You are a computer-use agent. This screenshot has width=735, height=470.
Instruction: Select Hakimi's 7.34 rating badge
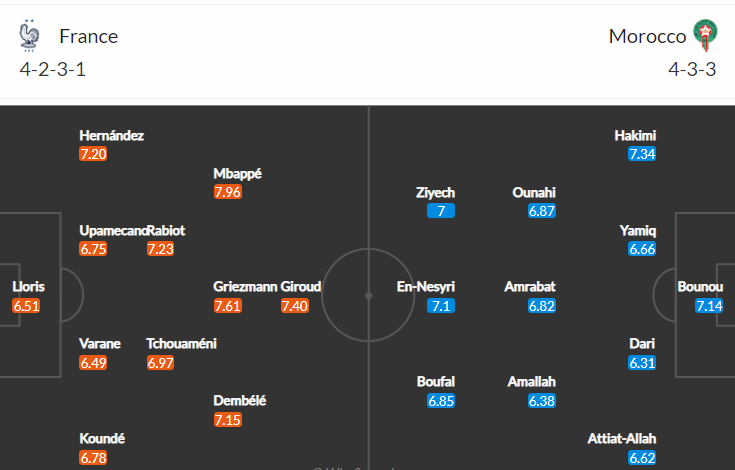coord(642,154)
